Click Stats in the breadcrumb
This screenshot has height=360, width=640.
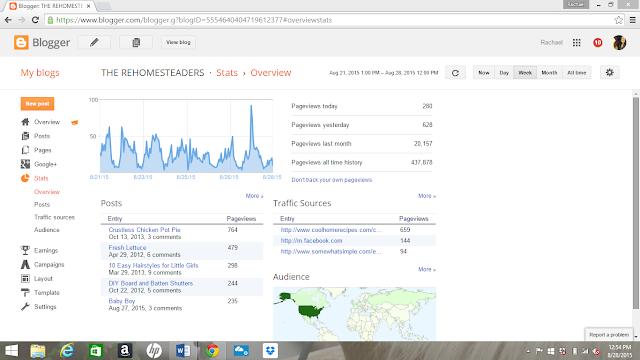click(x=227, y=73)
